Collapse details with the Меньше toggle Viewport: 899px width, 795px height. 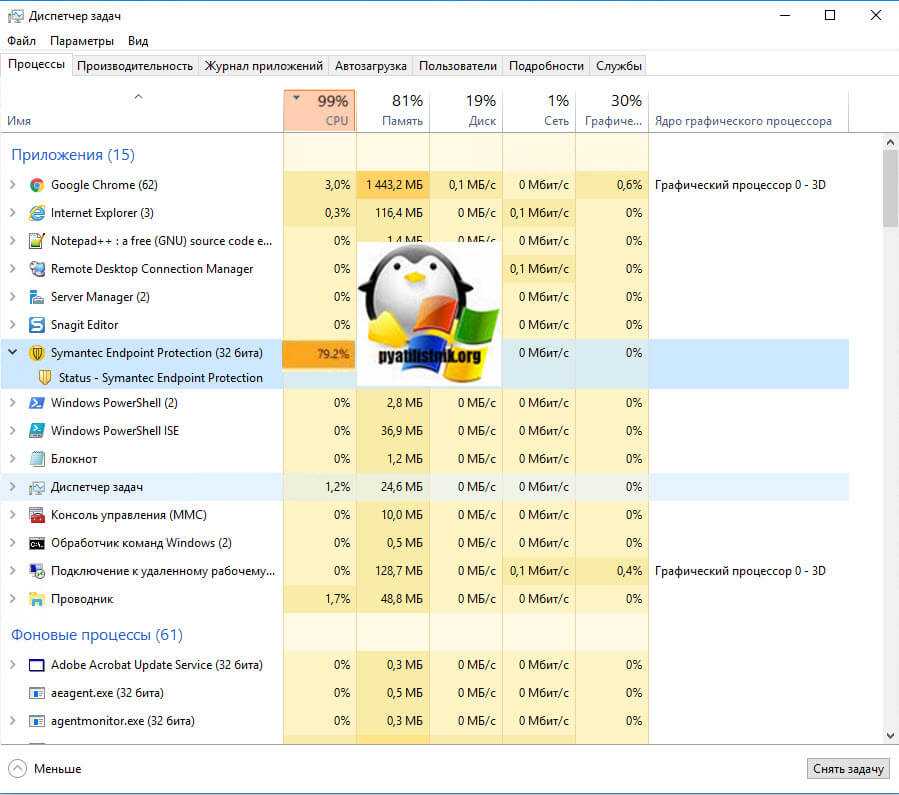pos(45,769)
